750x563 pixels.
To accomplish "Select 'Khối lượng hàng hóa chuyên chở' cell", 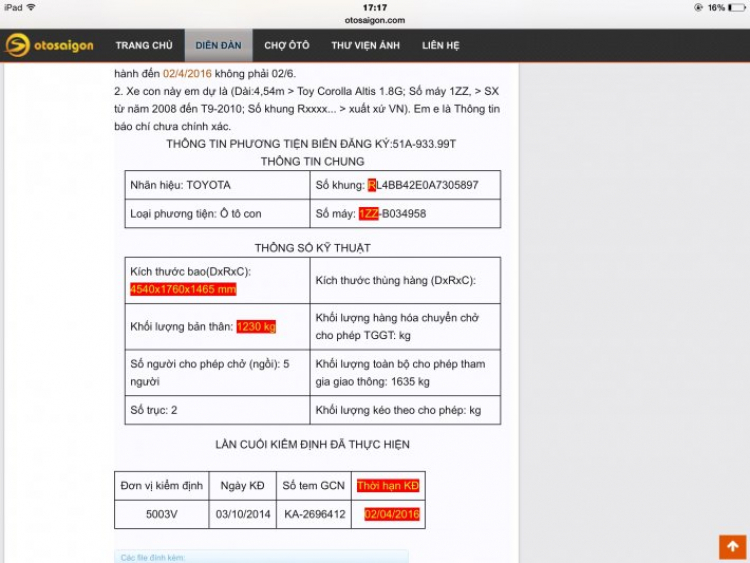I will click(405, 327).
